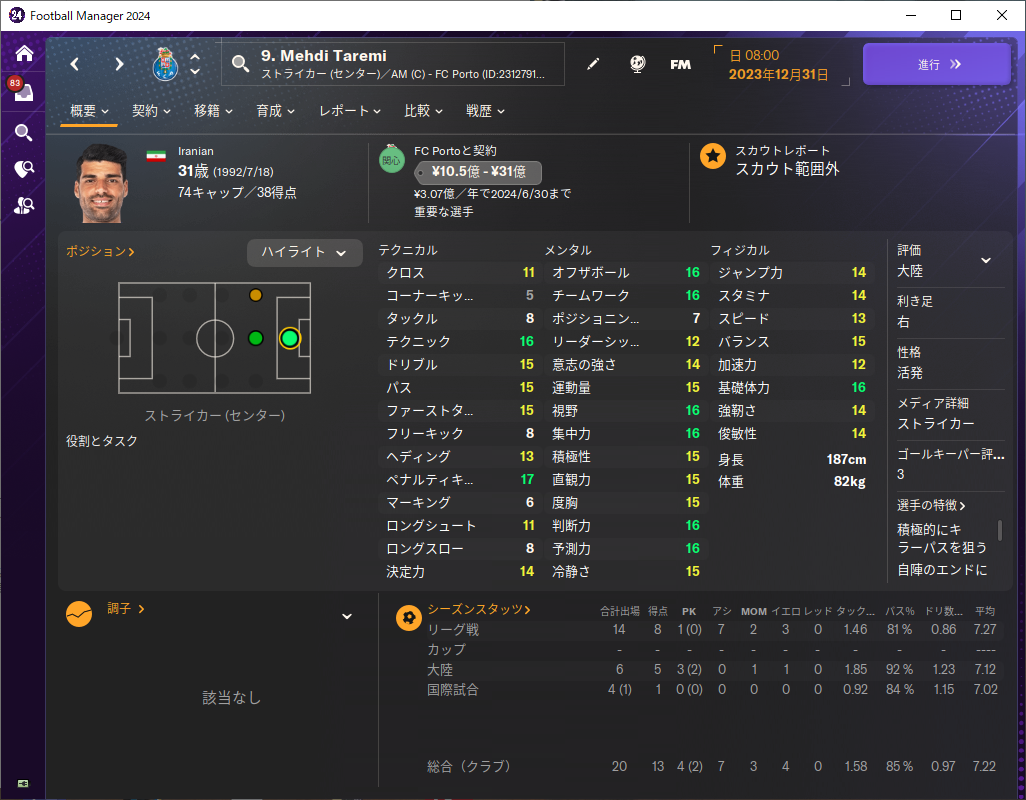Select the orange right-wing position dot
Image resolution: width=1026 pixels, height=800 pixels.
[256, 295]
